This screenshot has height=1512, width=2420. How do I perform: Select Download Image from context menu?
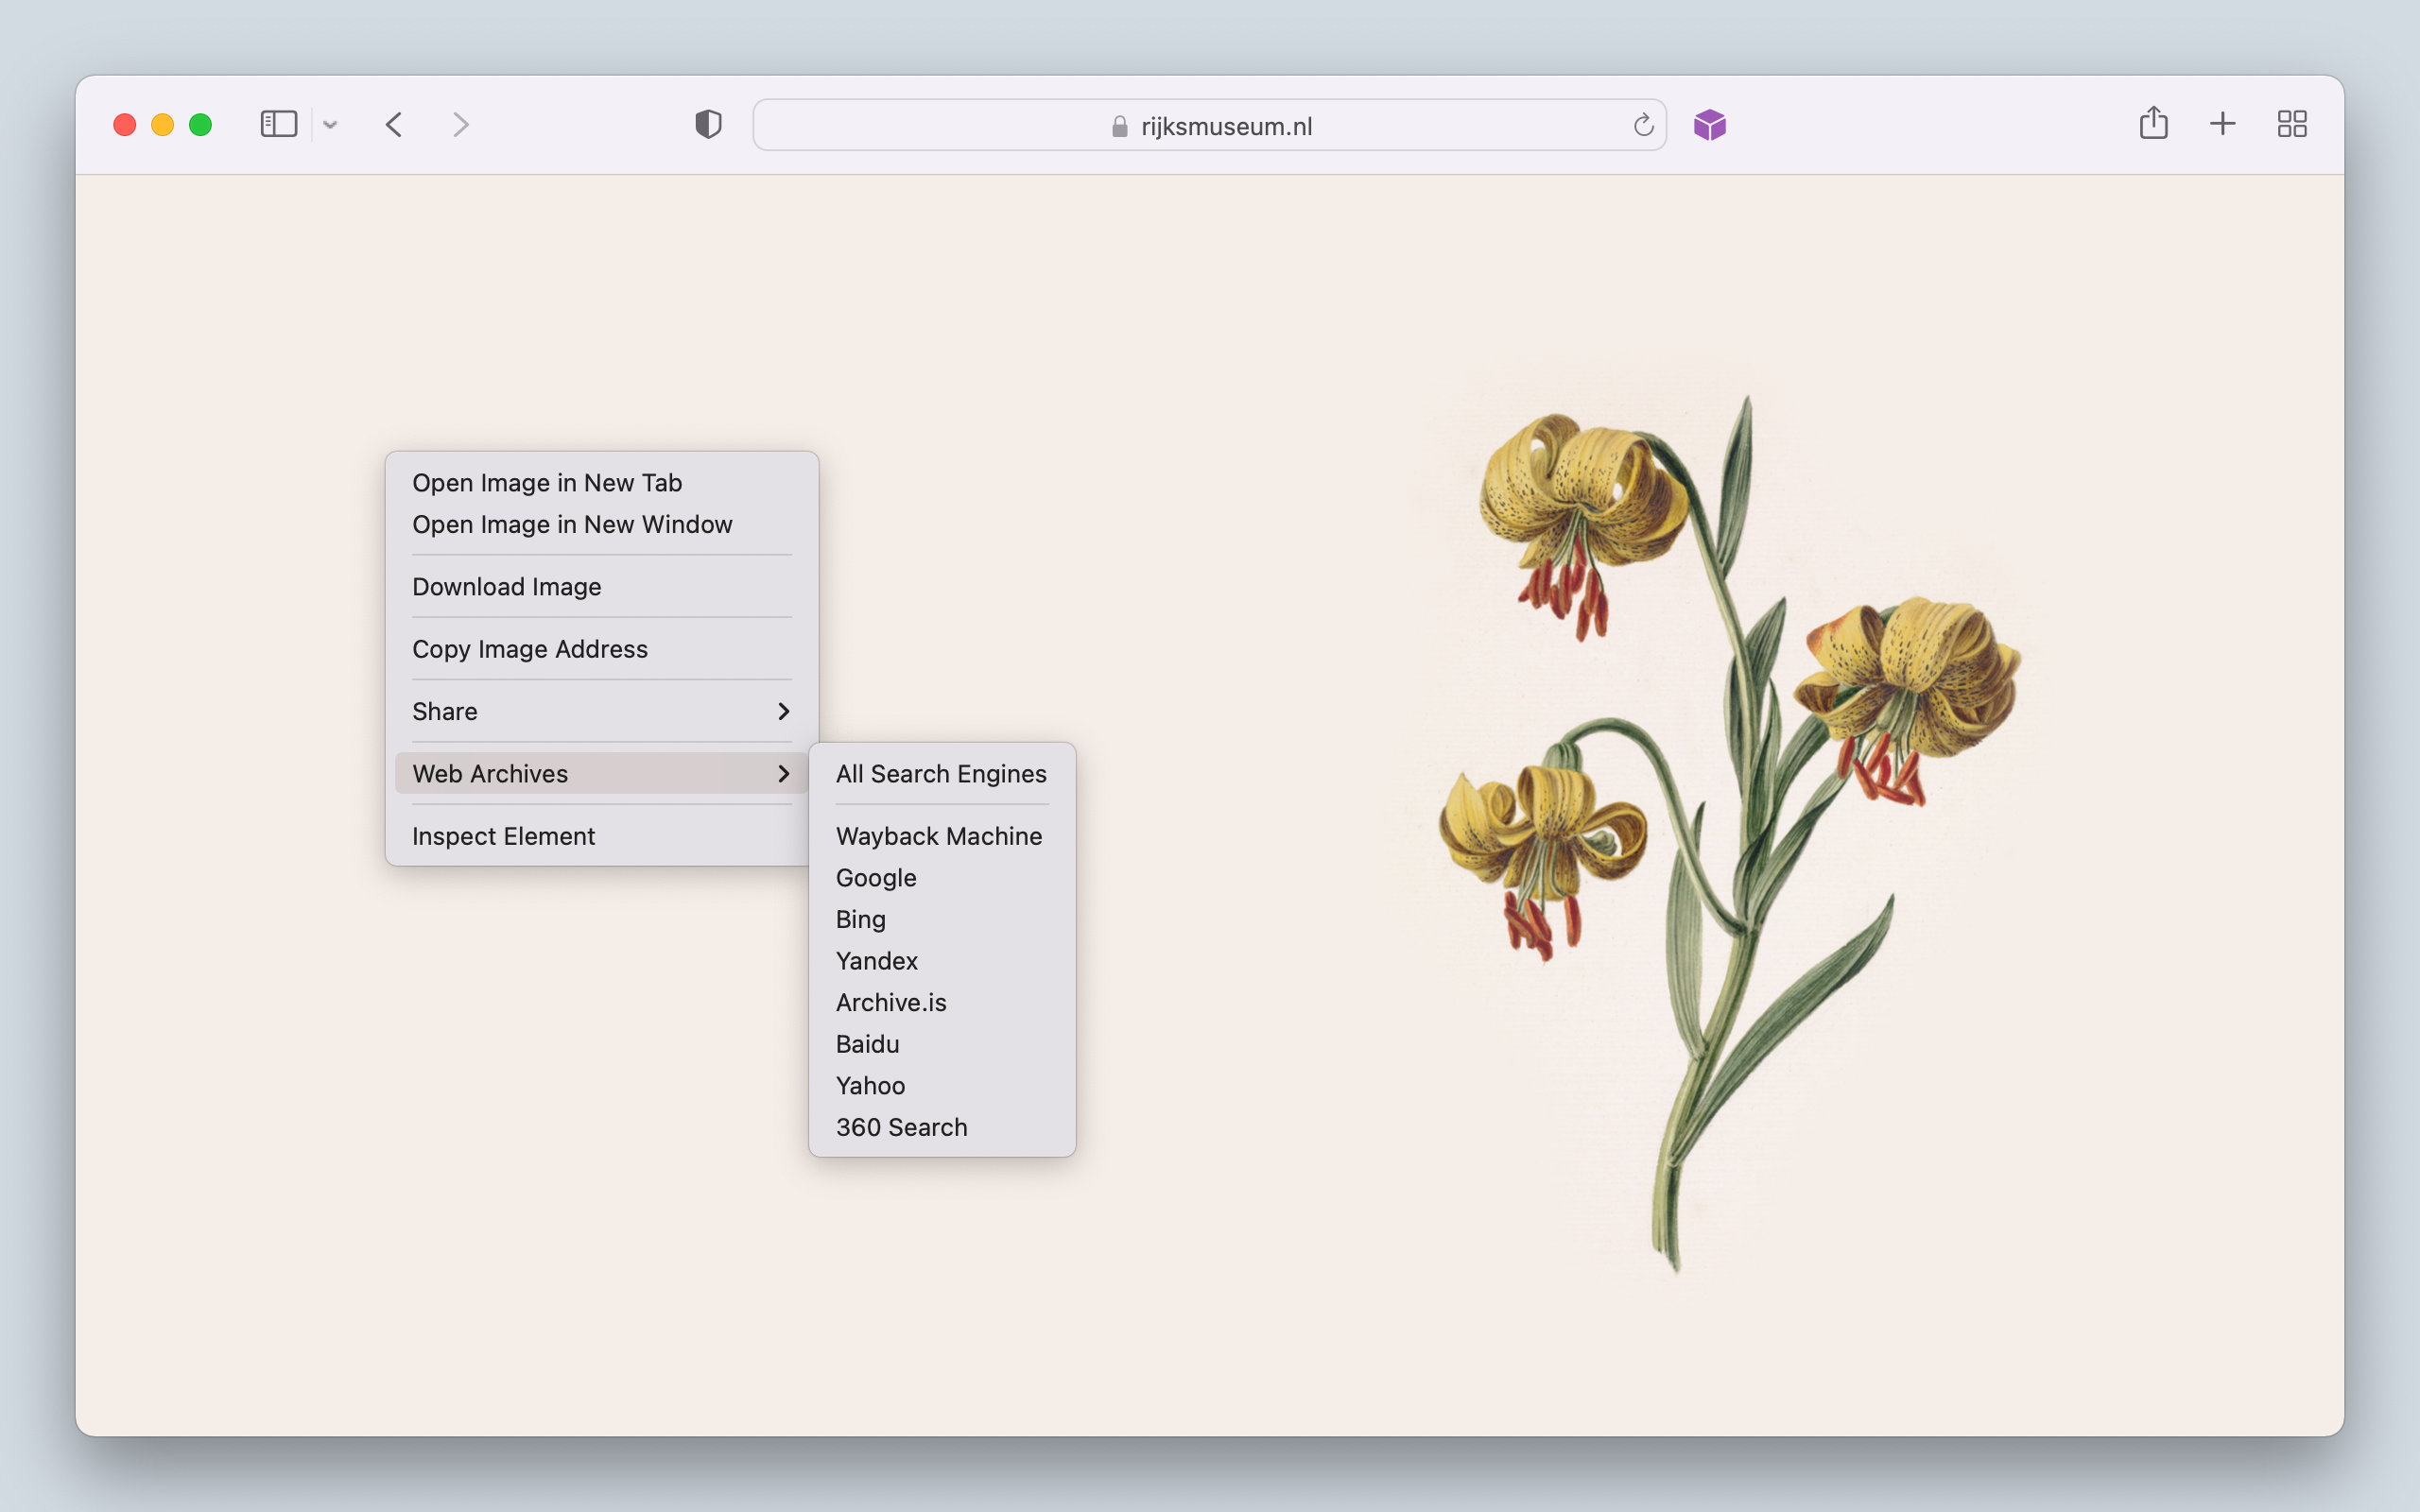click(x=507, y=587)
